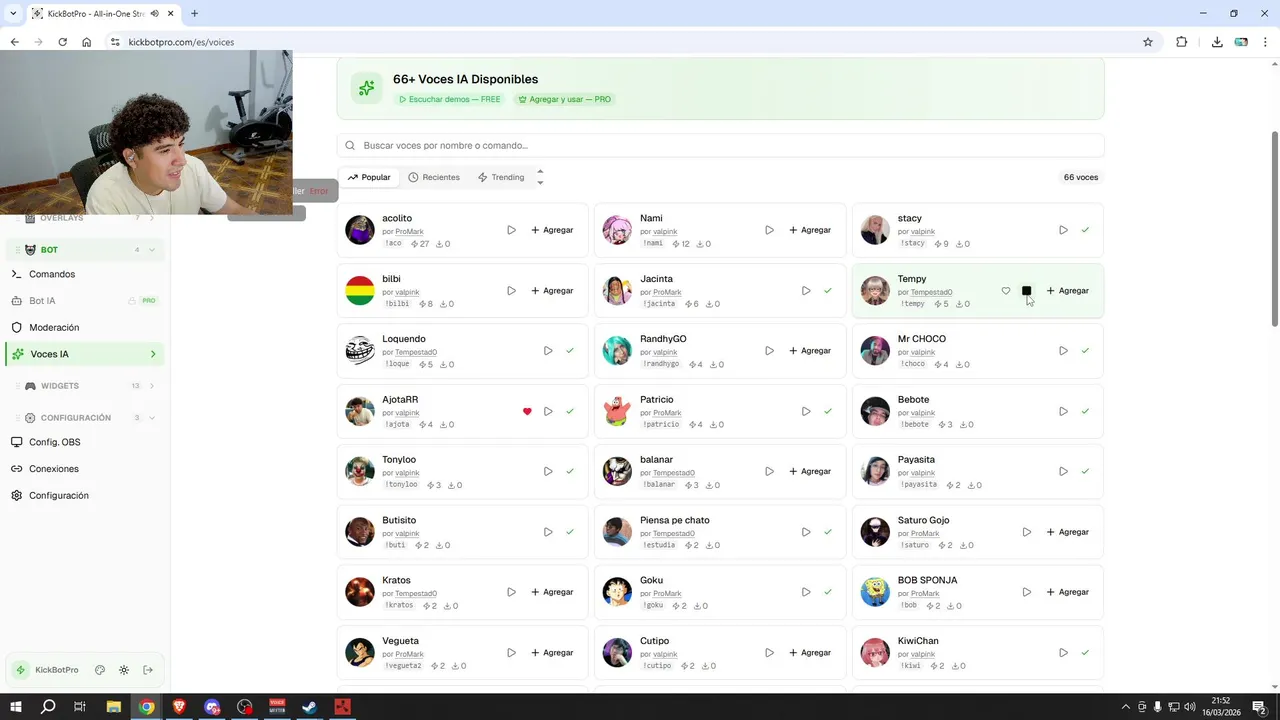Open the theme palette icon
This screenshot has height=720, width=1280.
(x=100, y=670)
